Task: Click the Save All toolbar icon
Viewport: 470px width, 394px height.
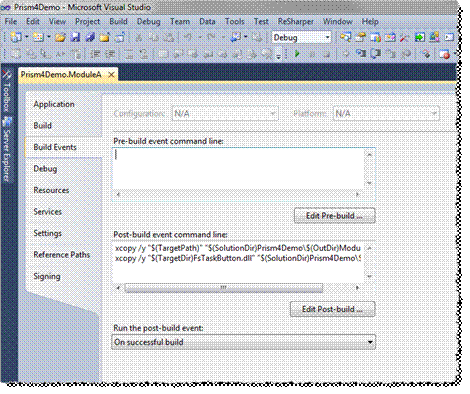Action: (x=90, y=37)
